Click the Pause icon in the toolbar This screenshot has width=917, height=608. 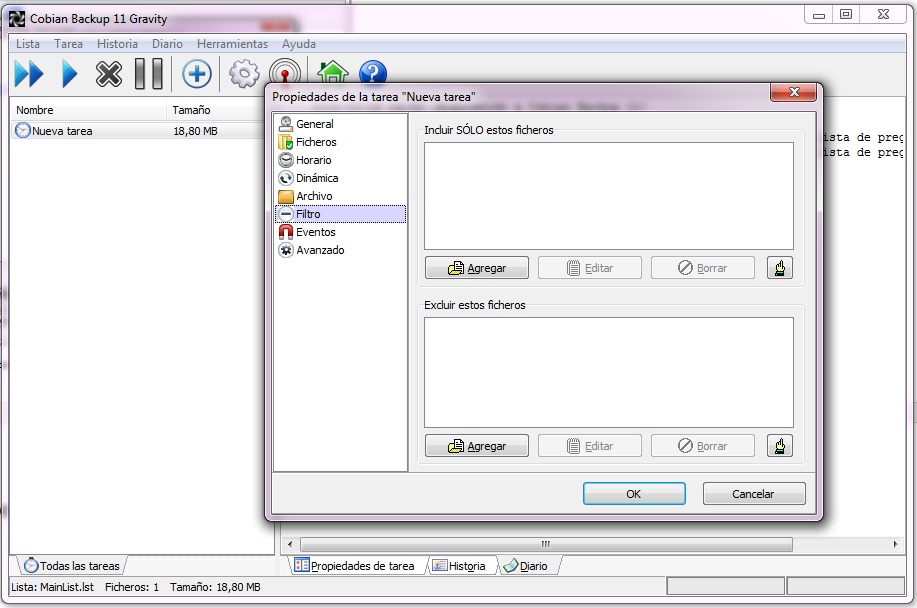point(148,74)
